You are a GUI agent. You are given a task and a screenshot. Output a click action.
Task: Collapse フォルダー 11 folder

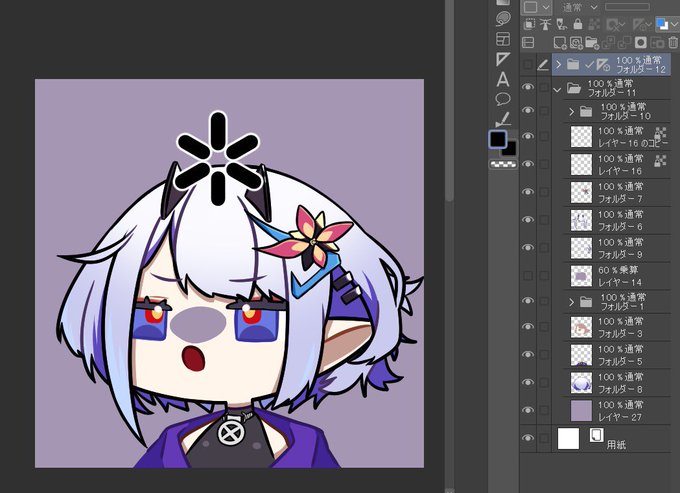(x=557, y=90)
